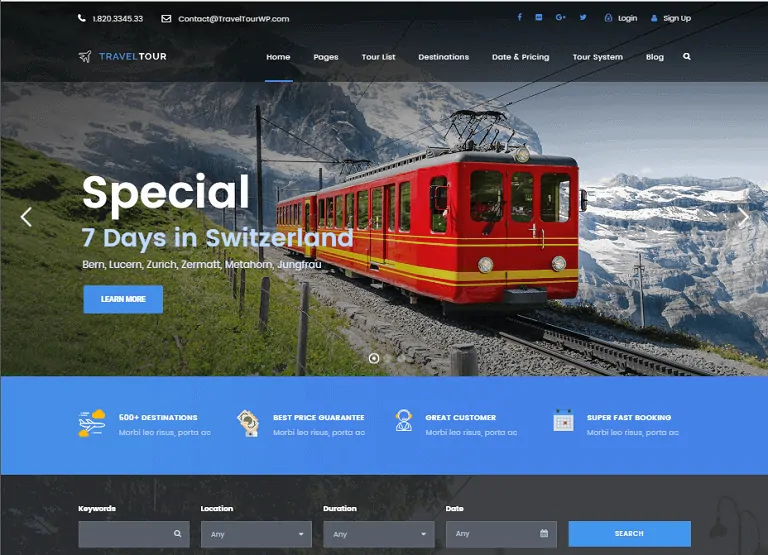Click phone number 1.820.3345.33
The height and width of the screenshot is (555, 768).
click(x=118, y=19)
